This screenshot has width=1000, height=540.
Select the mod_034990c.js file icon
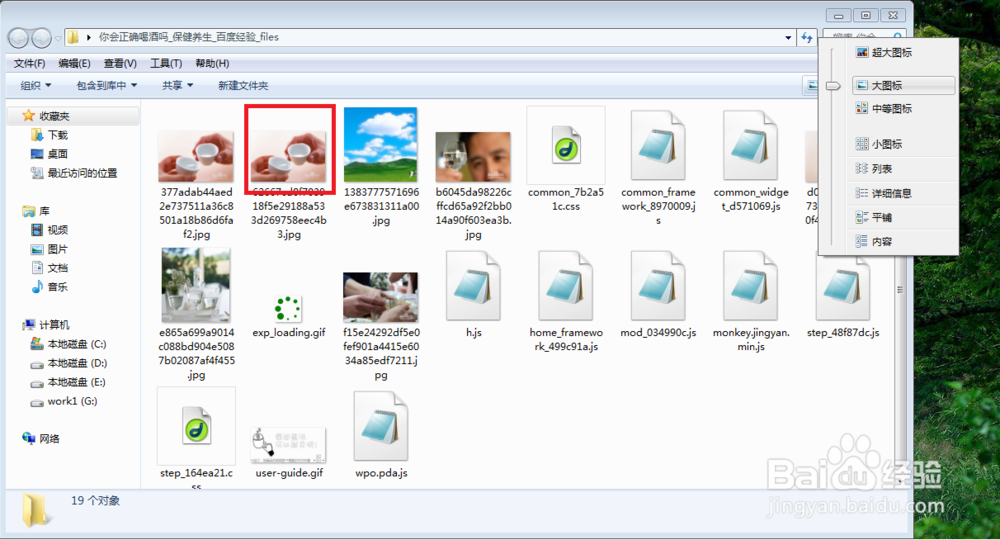tap(658, 286)
